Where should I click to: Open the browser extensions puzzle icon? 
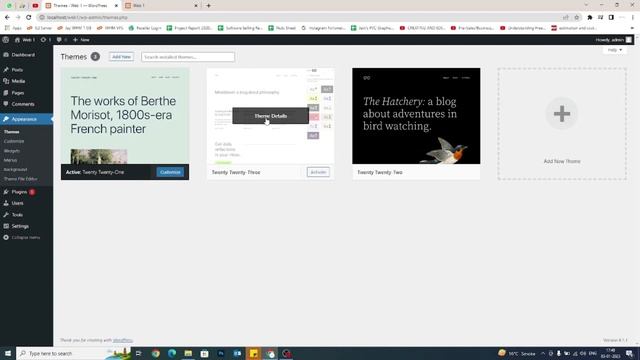(589, 18)
